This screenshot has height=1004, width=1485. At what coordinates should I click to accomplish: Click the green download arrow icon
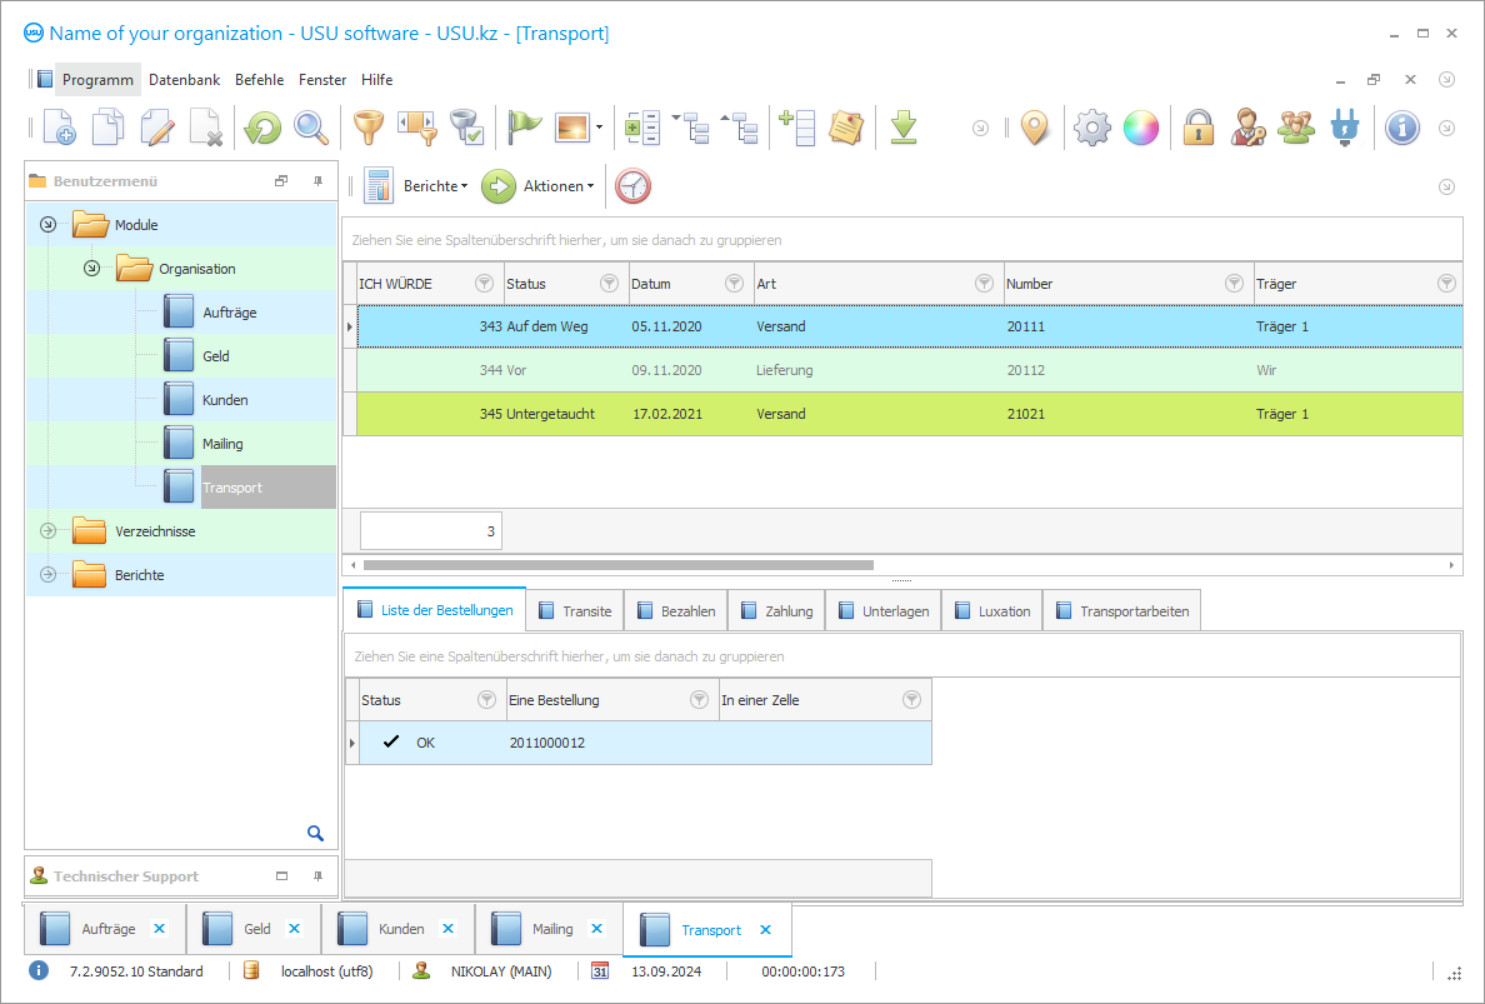tap(904, 128)
